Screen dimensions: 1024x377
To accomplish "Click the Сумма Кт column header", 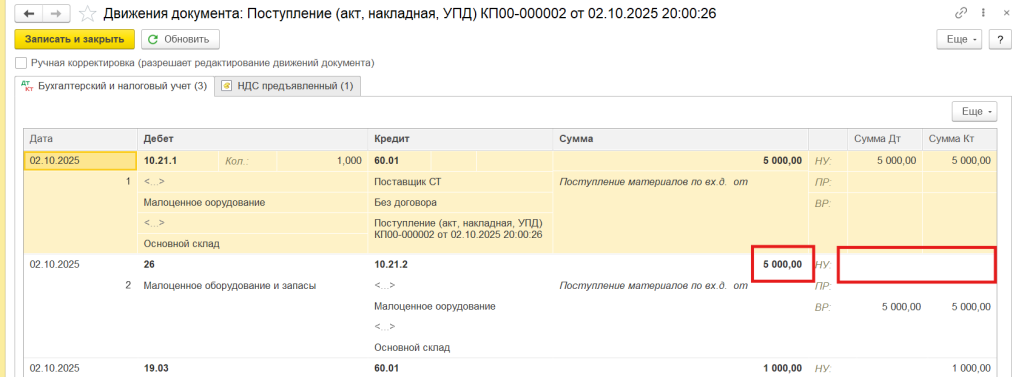I will (959, 139).
